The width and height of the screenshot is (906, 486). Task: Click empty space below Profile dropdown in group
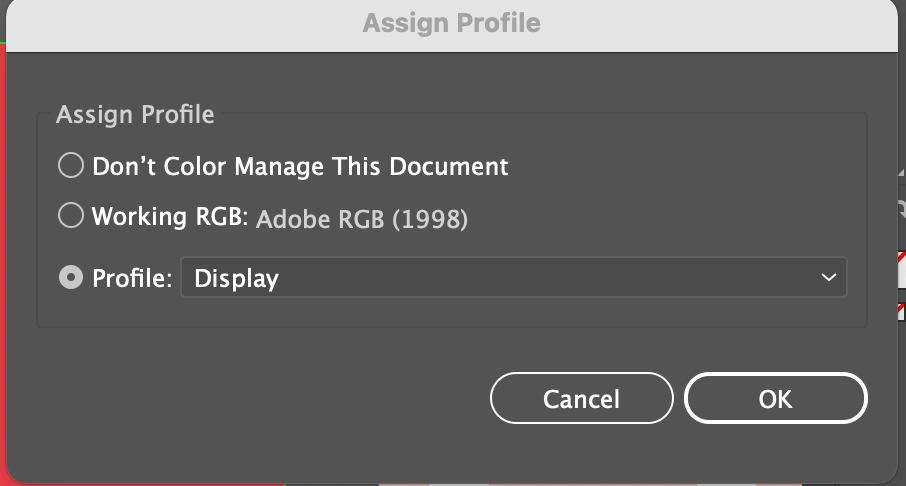pos(450,312)
